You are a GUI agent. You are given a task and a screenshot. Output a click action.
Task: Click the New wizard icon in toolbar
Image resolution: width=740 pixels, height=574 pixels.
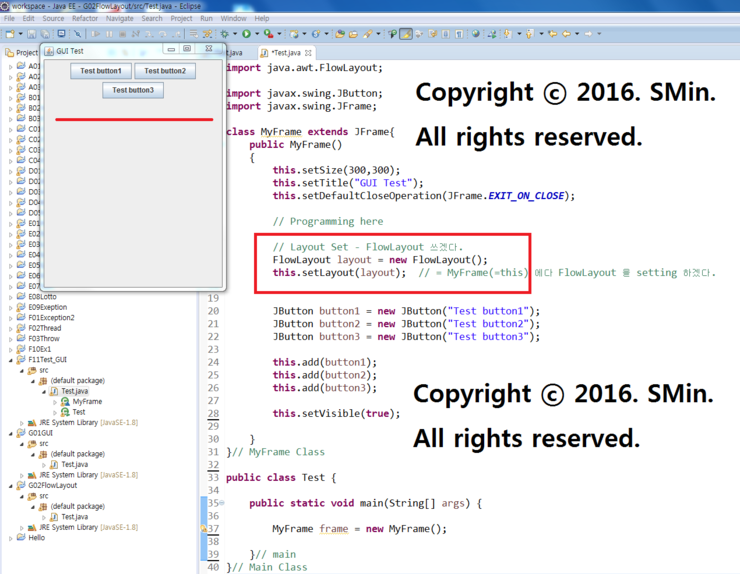click(x=10, y=34)
